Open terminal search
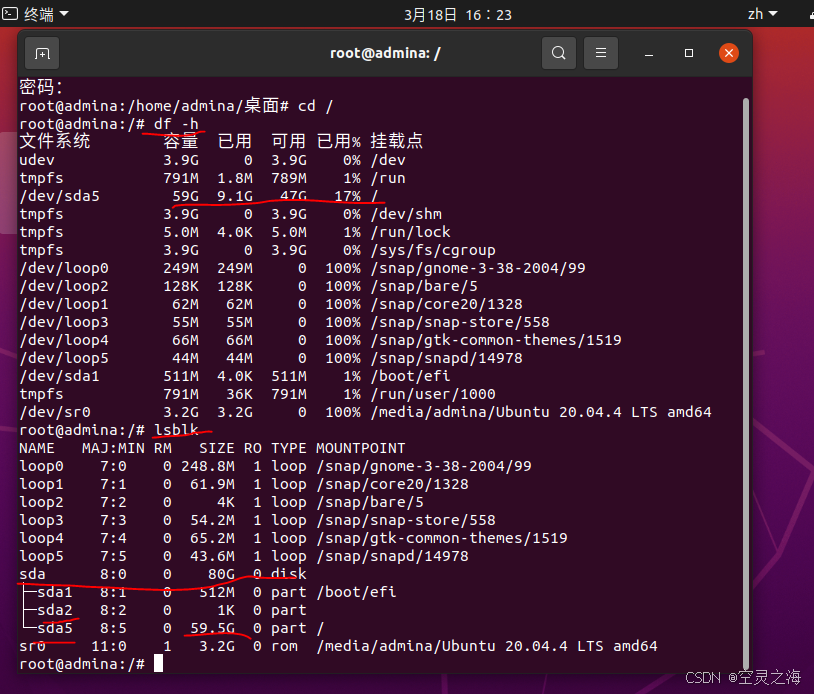Screen dimensions: 814x694 559,53
